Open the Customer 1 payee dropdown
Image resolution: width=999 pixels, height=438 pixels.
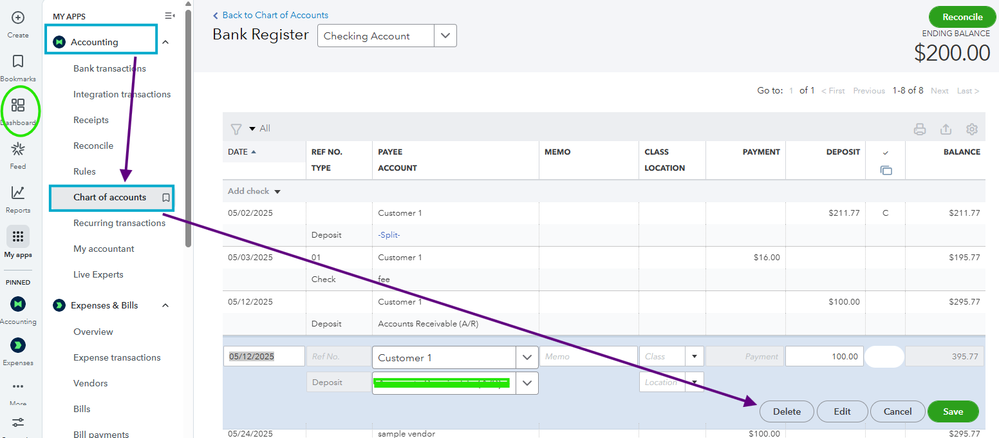527,358
